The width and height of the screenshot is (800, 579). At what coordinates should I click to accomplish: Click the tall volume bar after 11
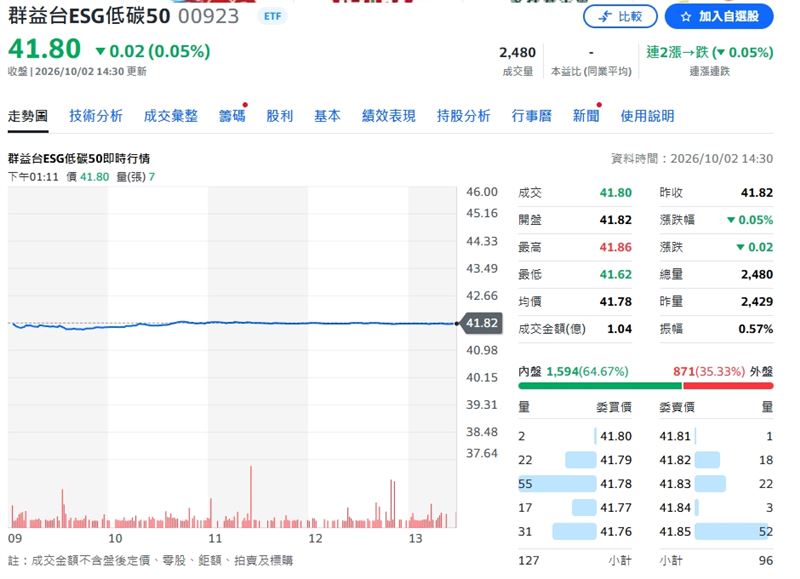(x=251, y=496)
